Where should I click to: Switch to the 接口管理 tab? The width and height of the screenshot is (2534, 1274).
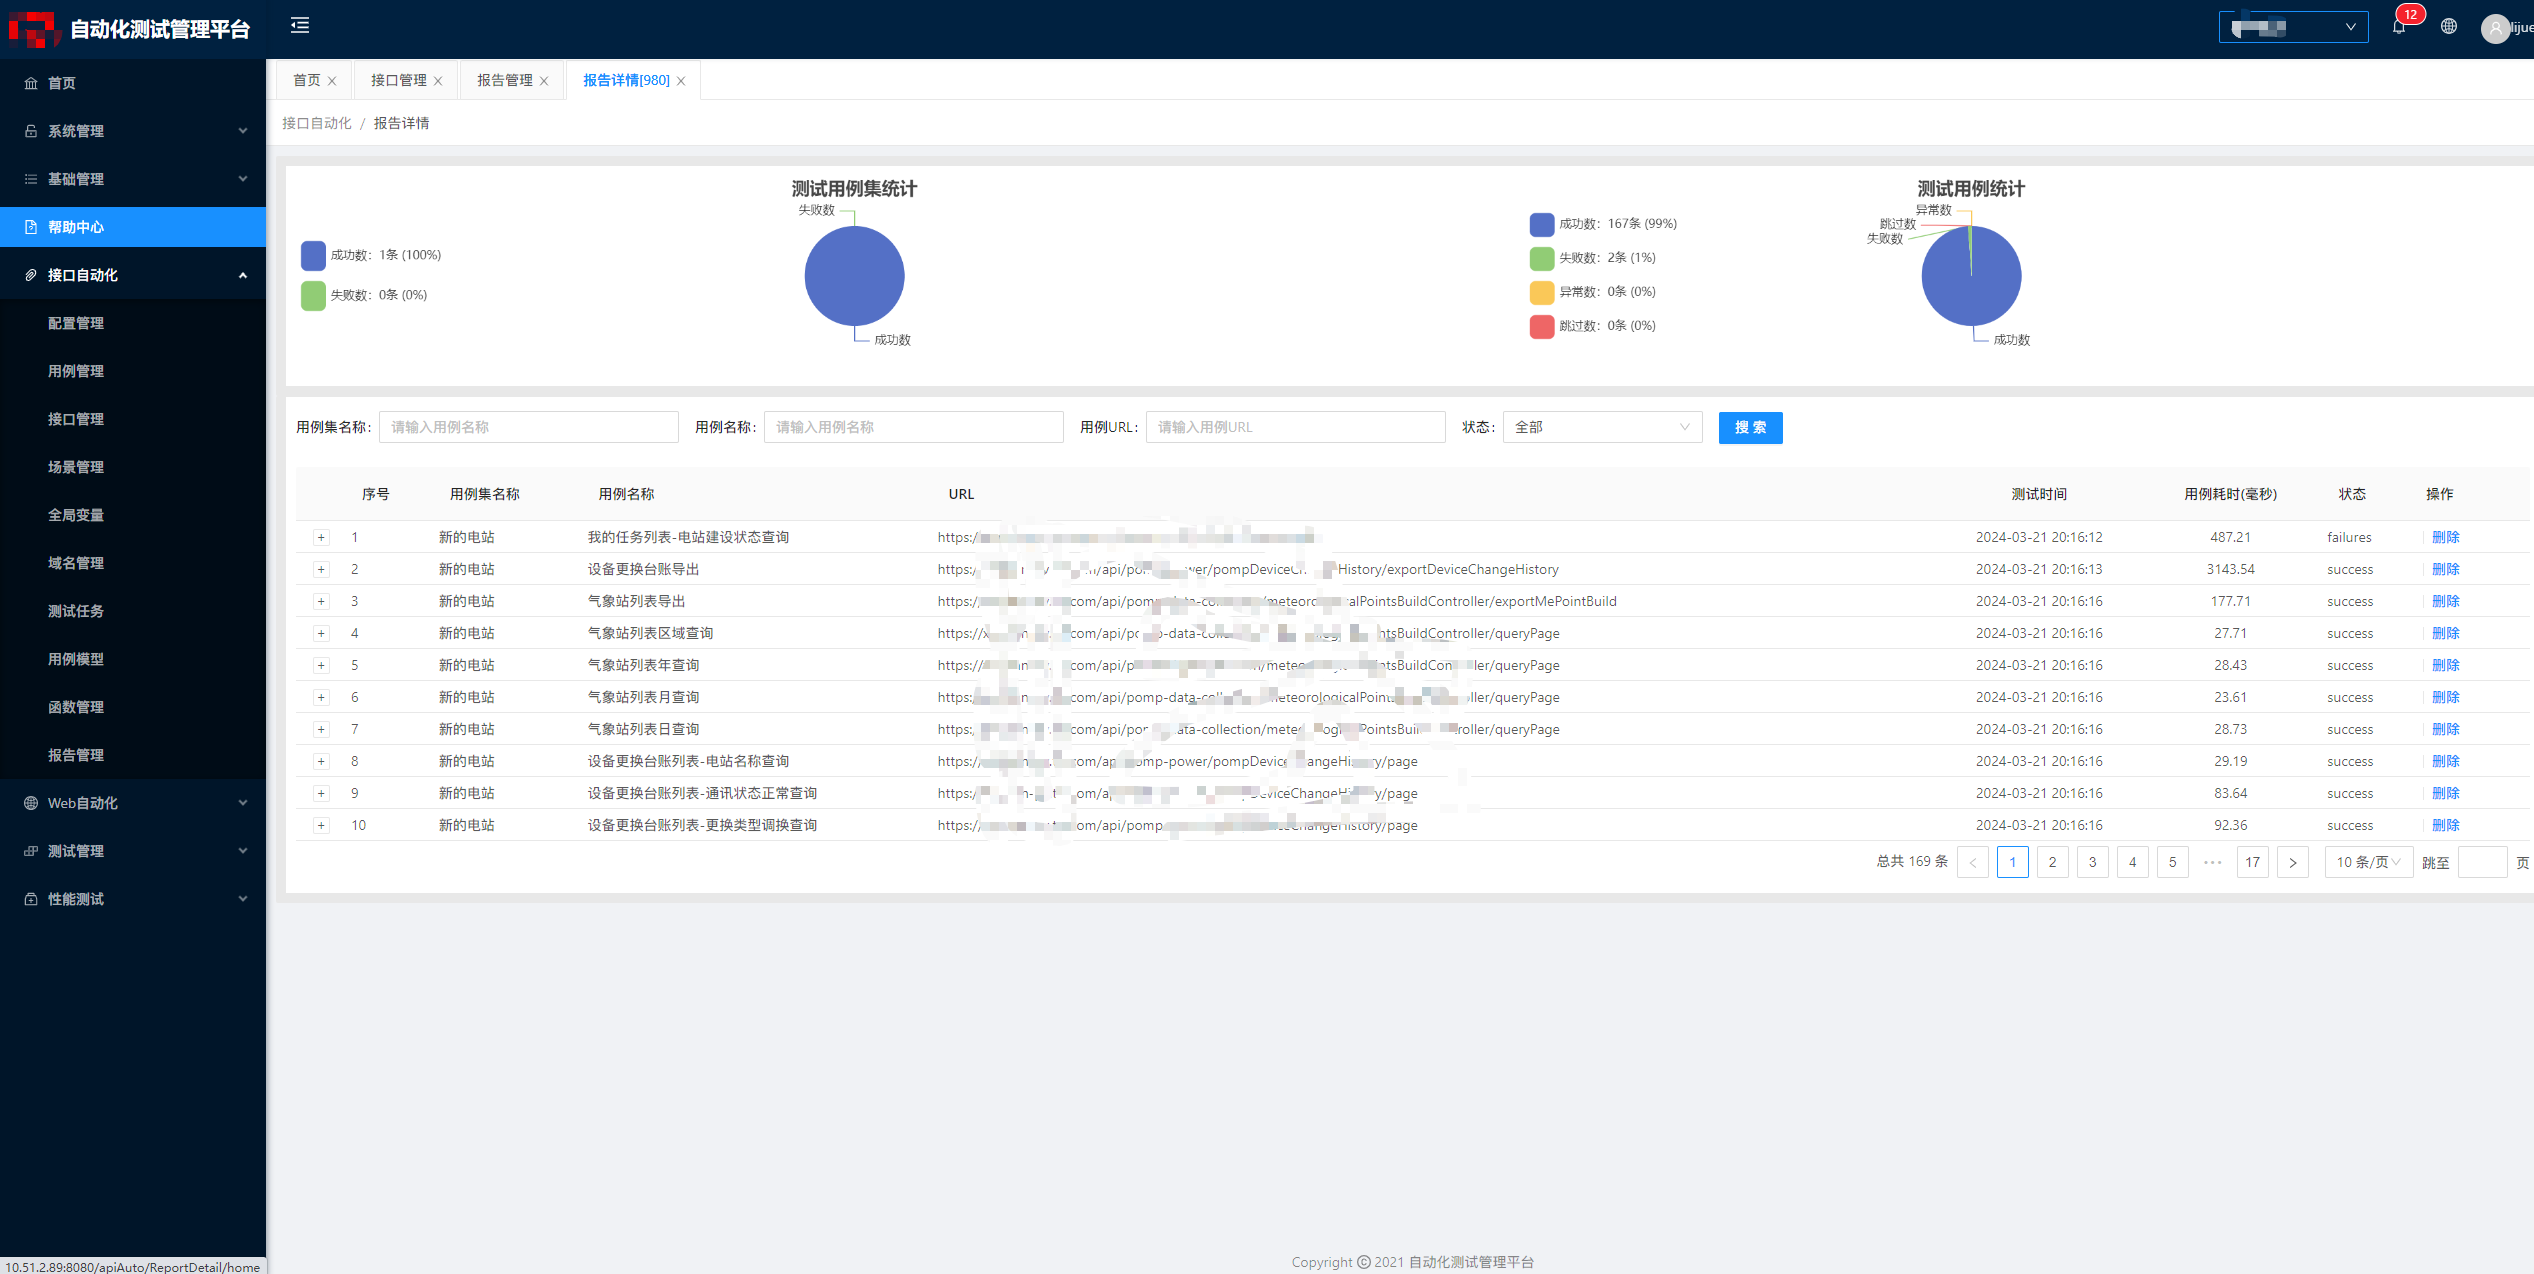tap(399, 80)
